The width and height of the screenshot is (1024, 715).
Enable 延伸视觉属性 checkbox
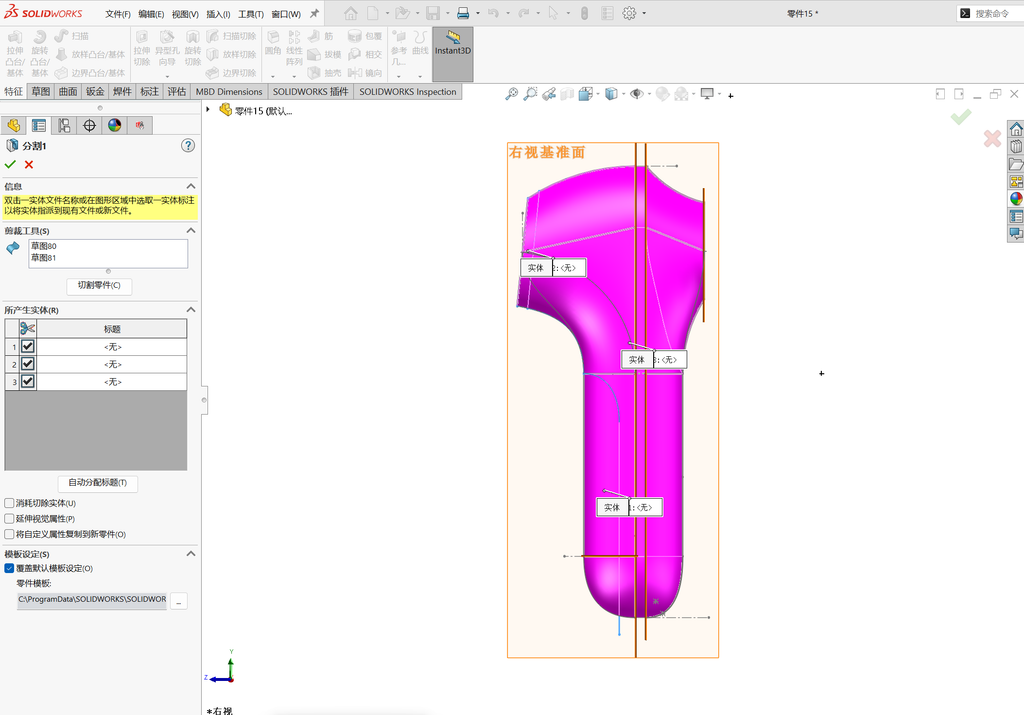[9, 518]
